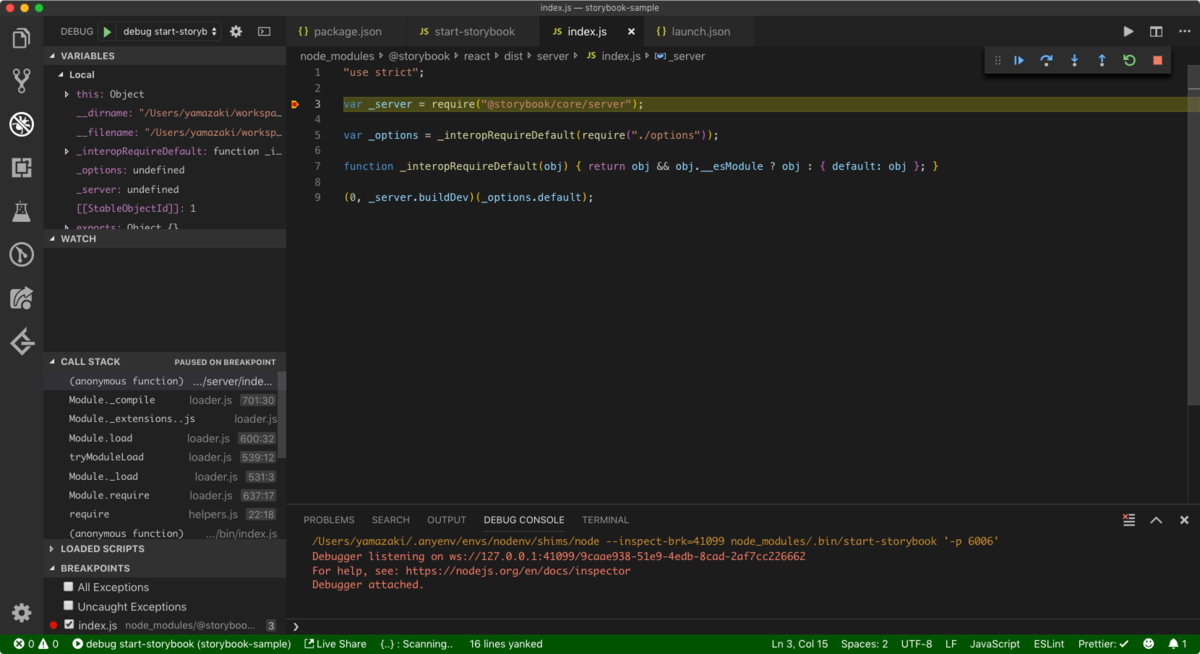Continue execution in debug toolbar

click(1019, 61)
